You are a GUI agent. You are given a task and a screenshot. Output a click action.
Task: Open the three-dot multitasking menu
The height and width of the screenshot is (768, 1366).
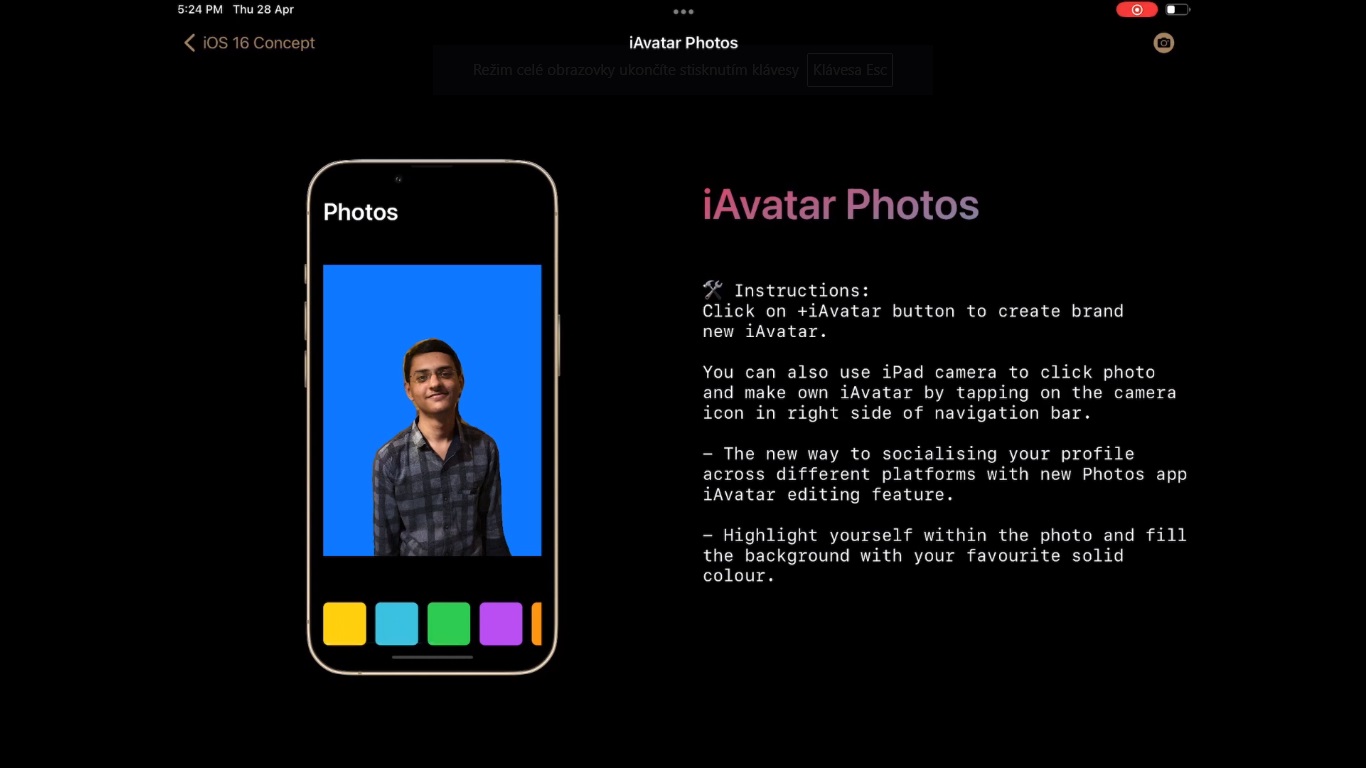point(683,12)
